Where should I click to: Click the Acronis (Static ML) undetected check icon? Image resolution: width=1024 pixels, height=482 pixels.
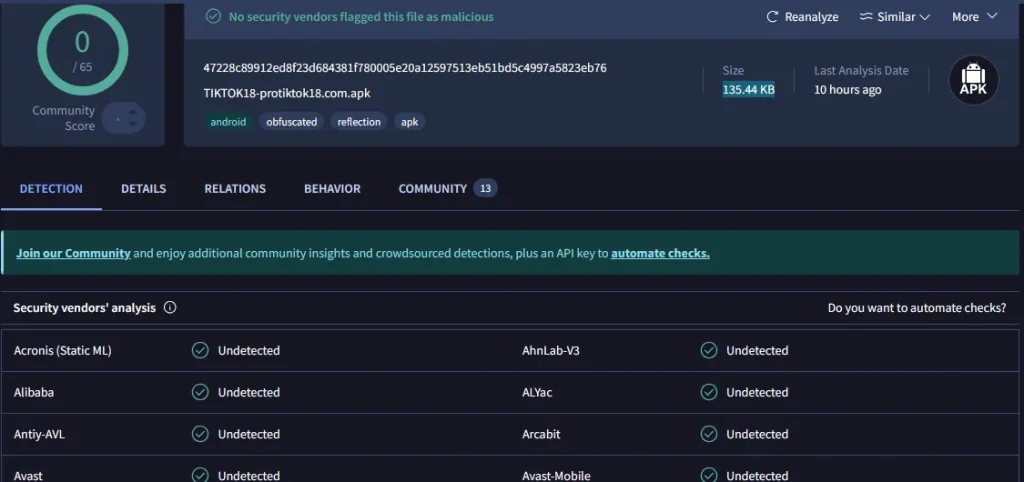[200, 351]
